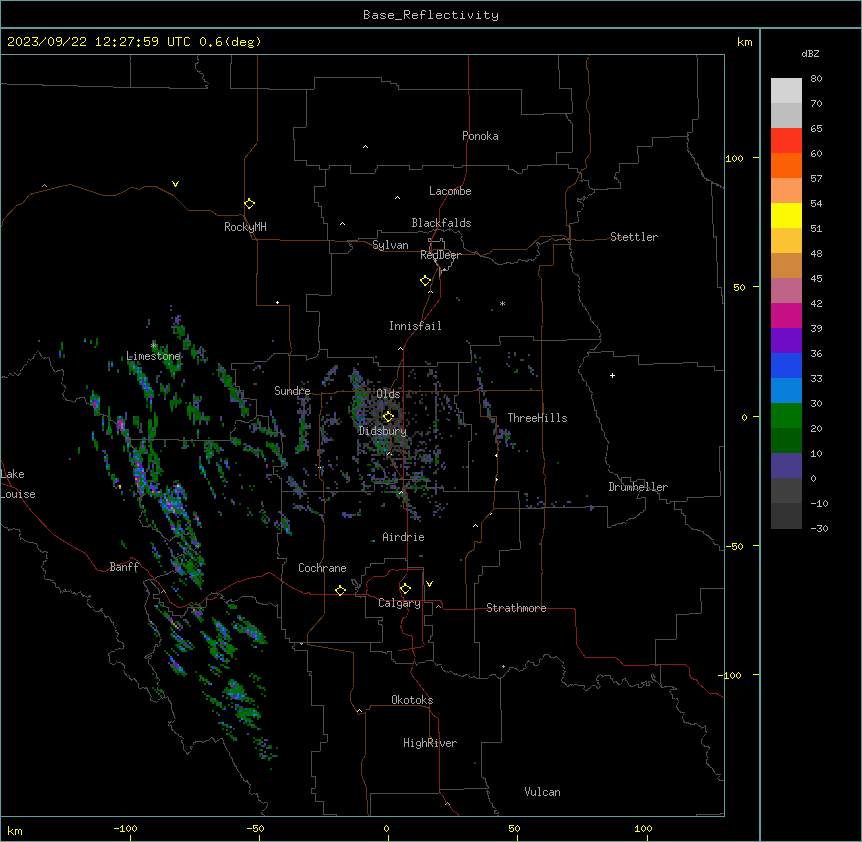
Task: Click the Vulcan town label
Action: tap(542, 792)
